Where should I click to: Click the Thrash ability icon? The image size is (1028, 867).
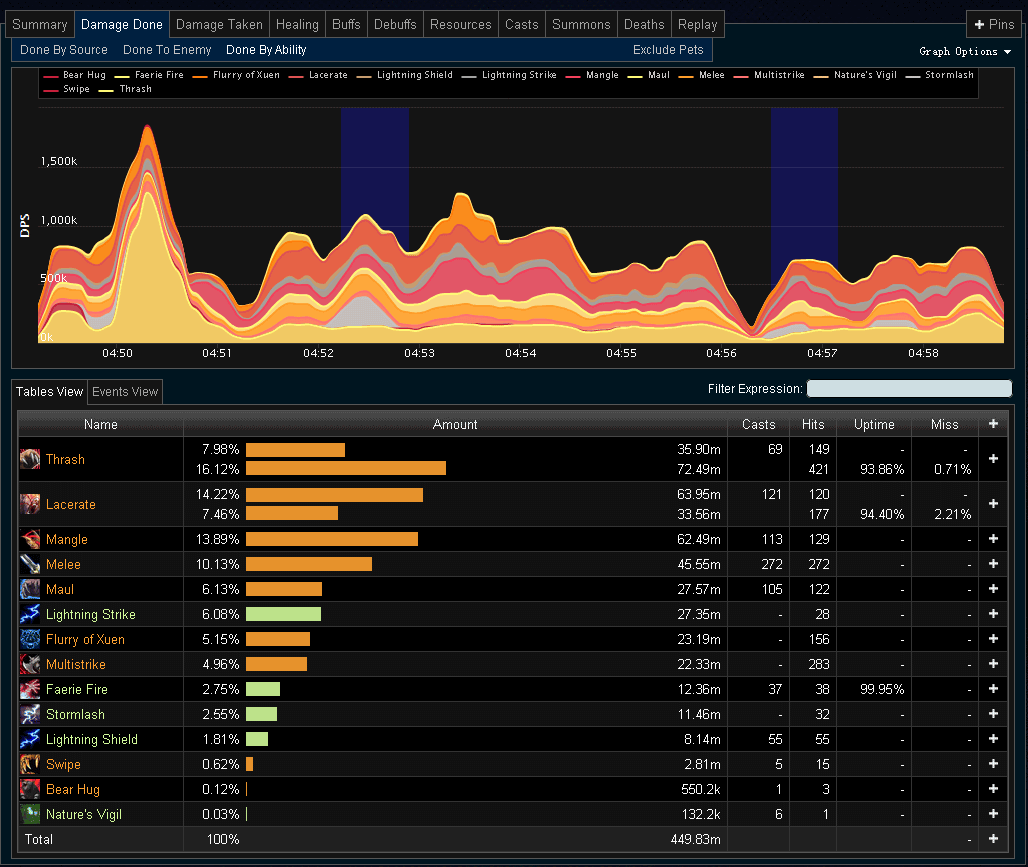point(30,459)
